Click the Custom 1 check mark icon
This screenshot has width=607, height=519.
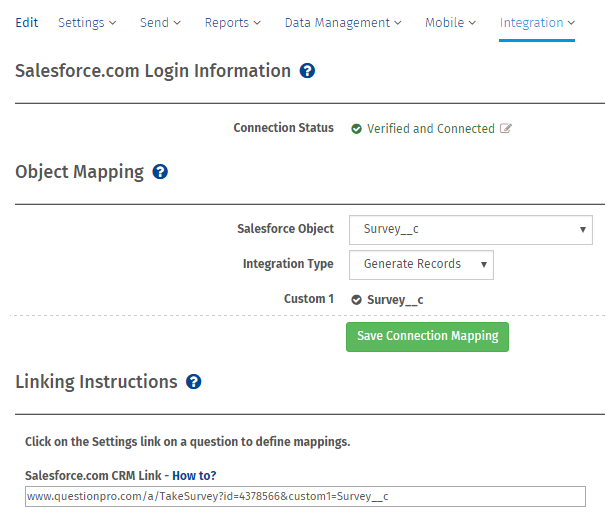coord(356,300)
